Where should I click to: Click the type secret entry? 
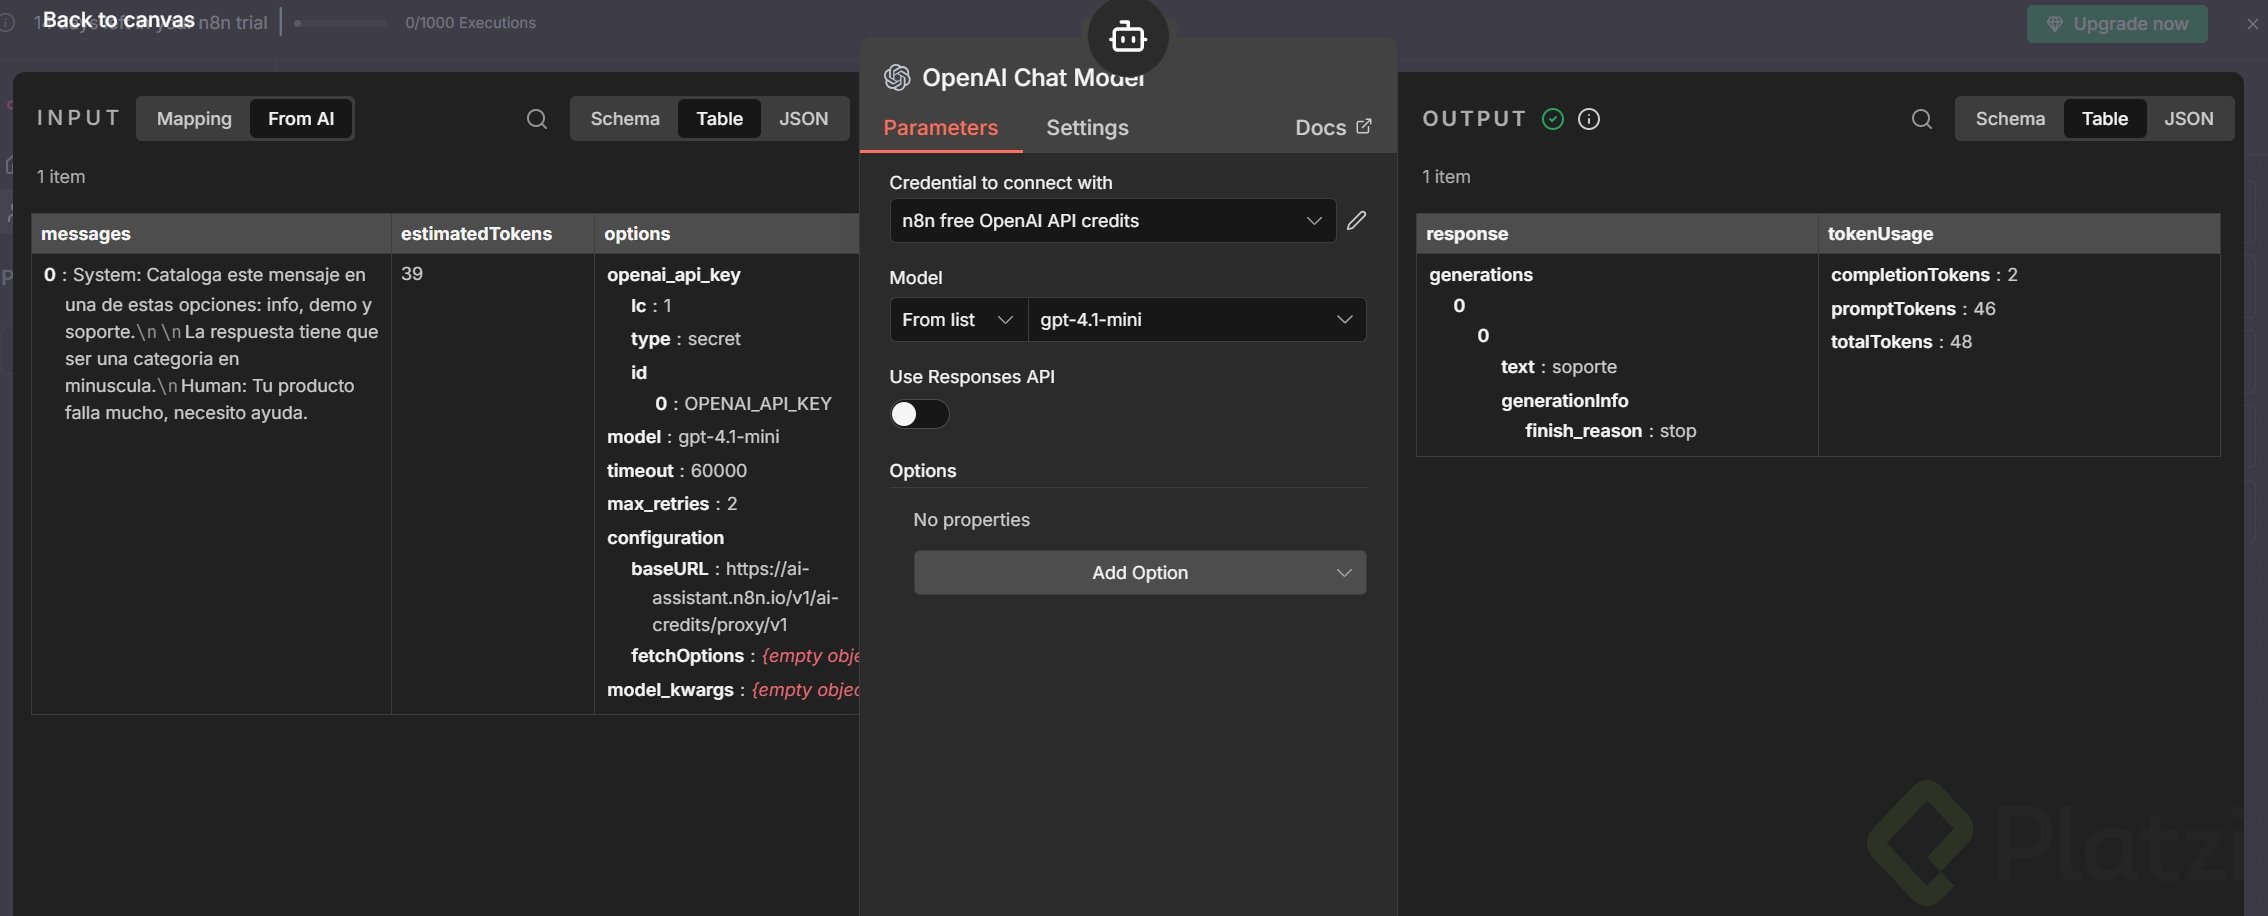[x=685, y=339]
